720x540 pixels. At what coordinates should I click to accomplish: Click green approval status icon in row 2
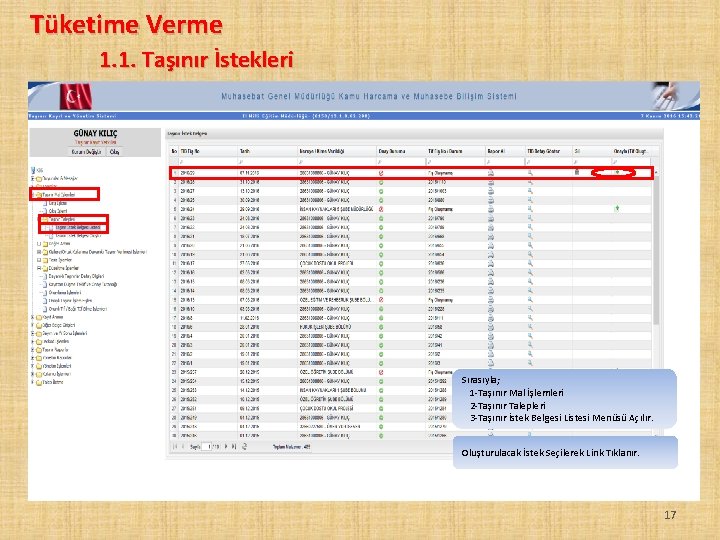coord(381,182)
